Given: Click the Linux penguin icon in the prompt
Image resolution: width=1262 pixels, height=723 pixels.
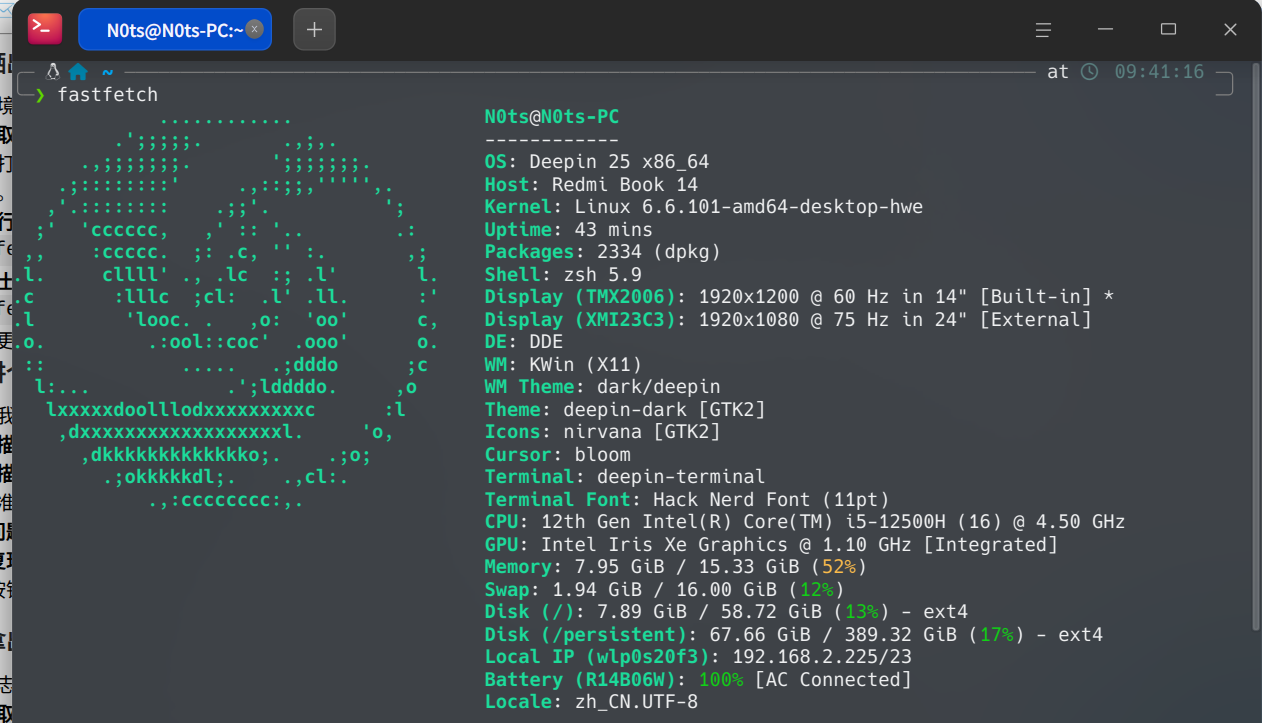Looking at the screenshot, I should click(53, 72).
